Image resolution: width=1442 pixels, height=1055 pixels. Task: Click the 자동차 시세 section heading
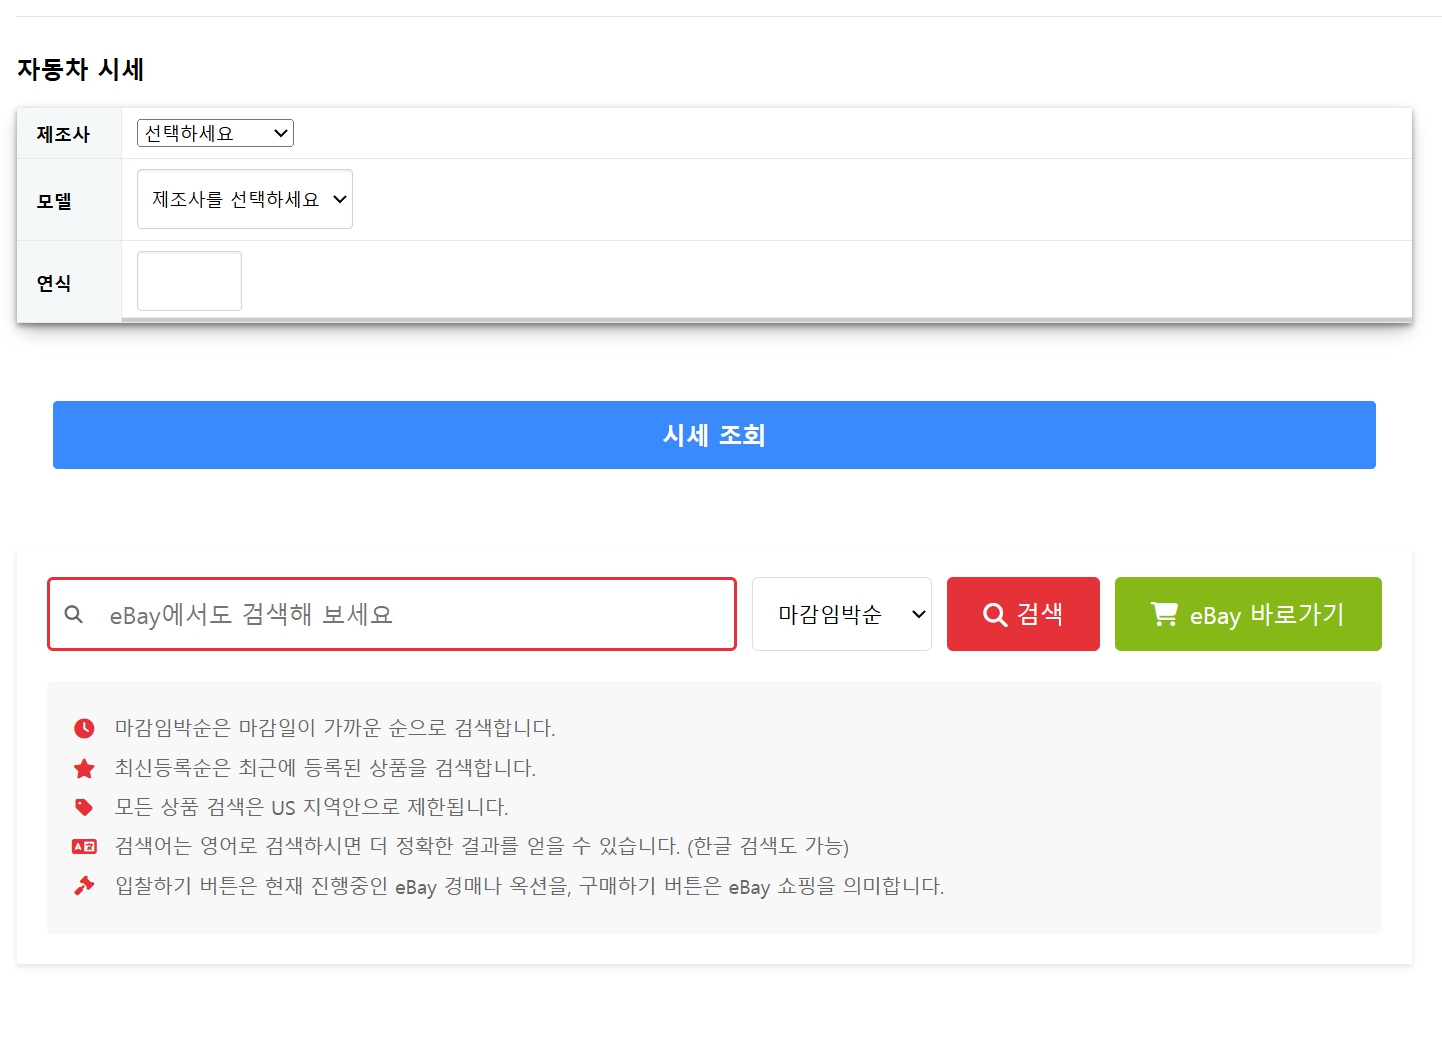coord(81,69)
